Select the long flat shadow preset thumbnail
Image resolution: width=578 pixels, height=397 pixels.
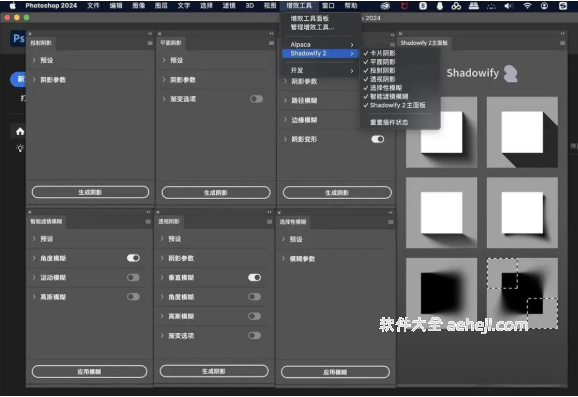[522, 132]
